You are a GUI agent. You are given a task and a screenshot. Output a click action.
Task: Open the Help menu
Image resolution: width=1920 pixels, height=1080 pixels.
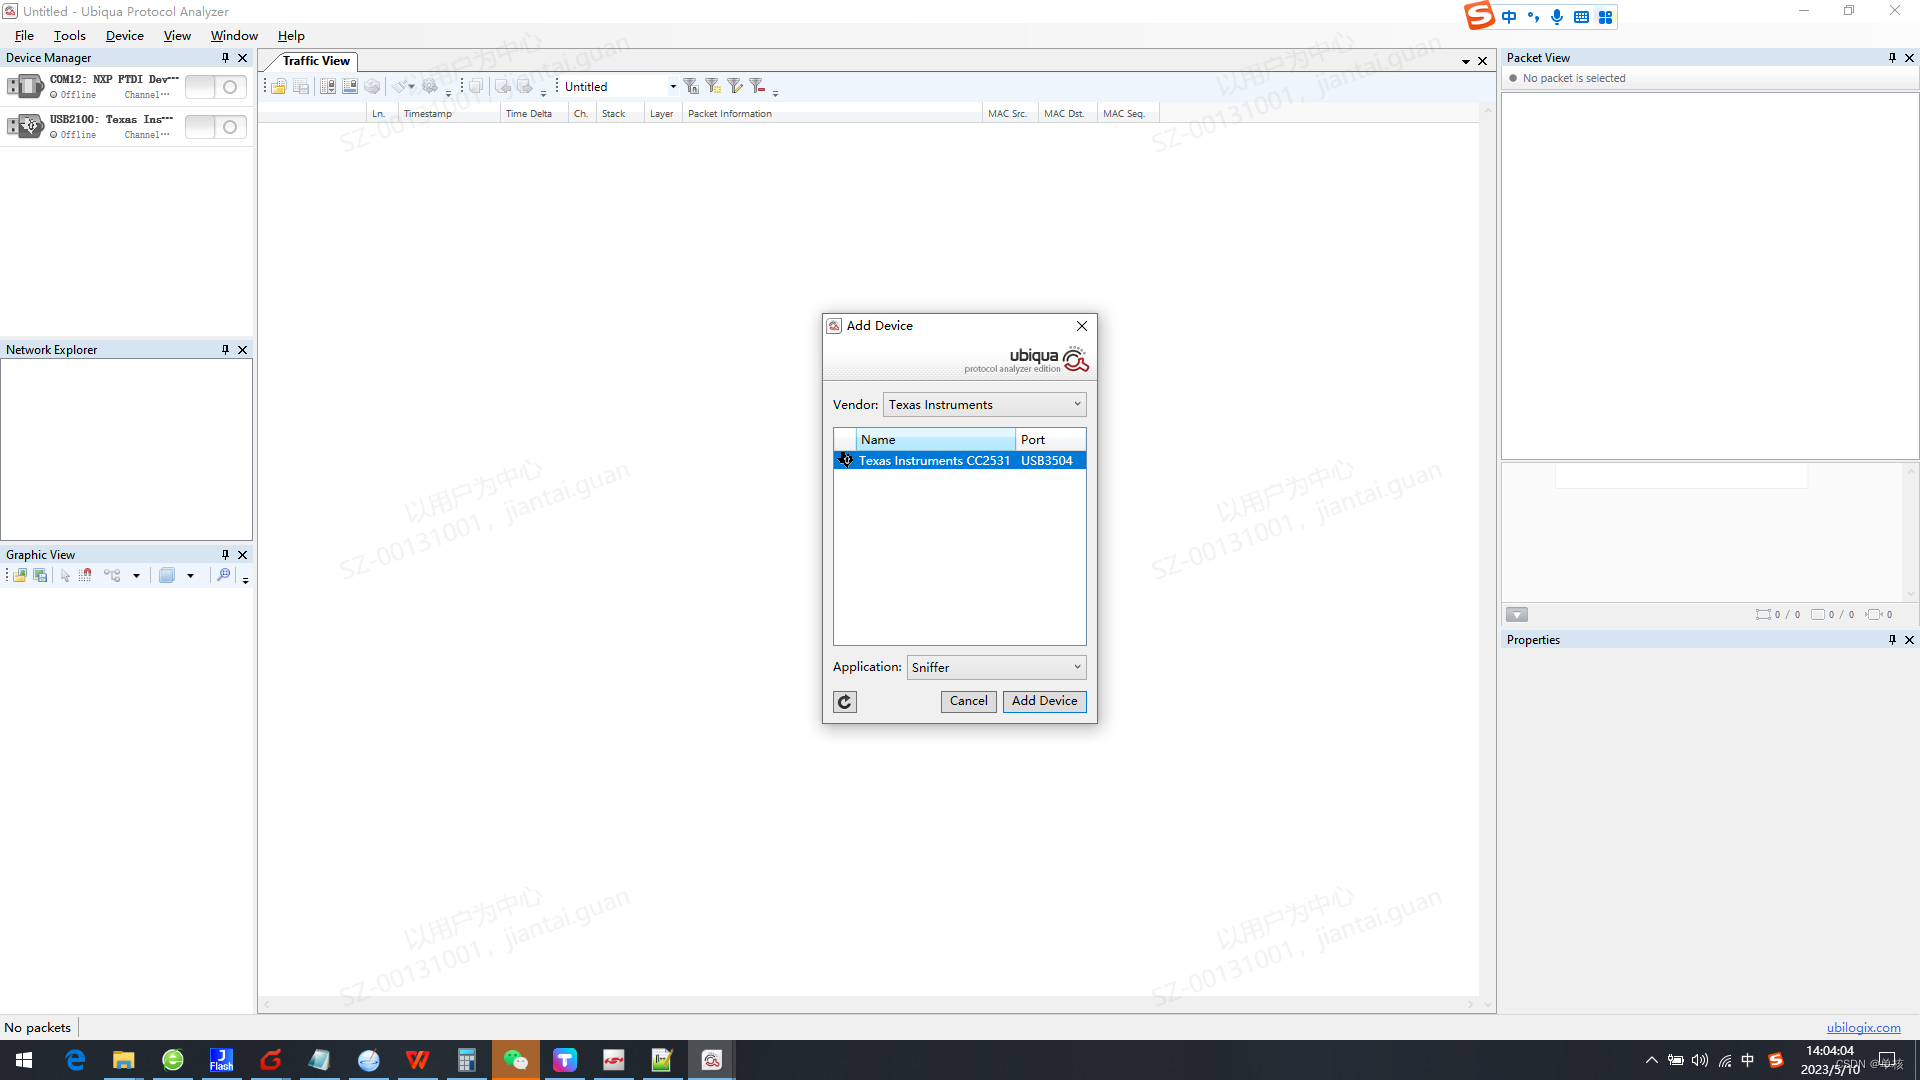coord(291,36)
